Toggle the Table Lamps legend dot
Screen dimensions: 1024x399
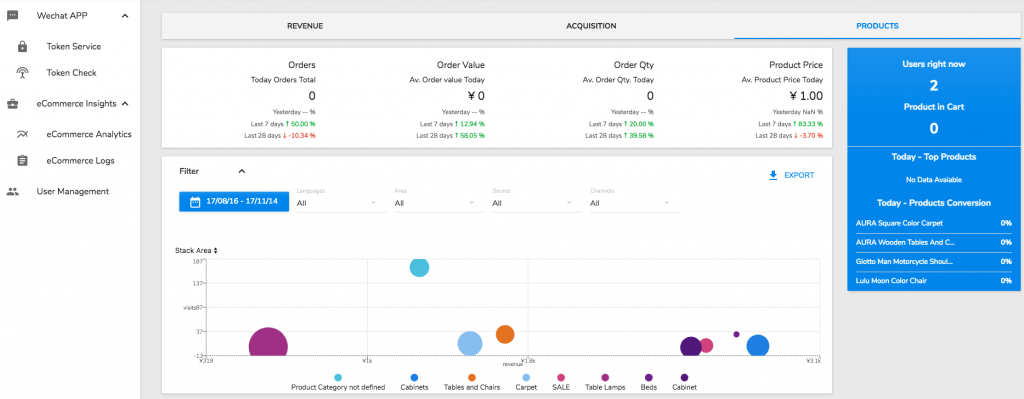coord(605,377)
